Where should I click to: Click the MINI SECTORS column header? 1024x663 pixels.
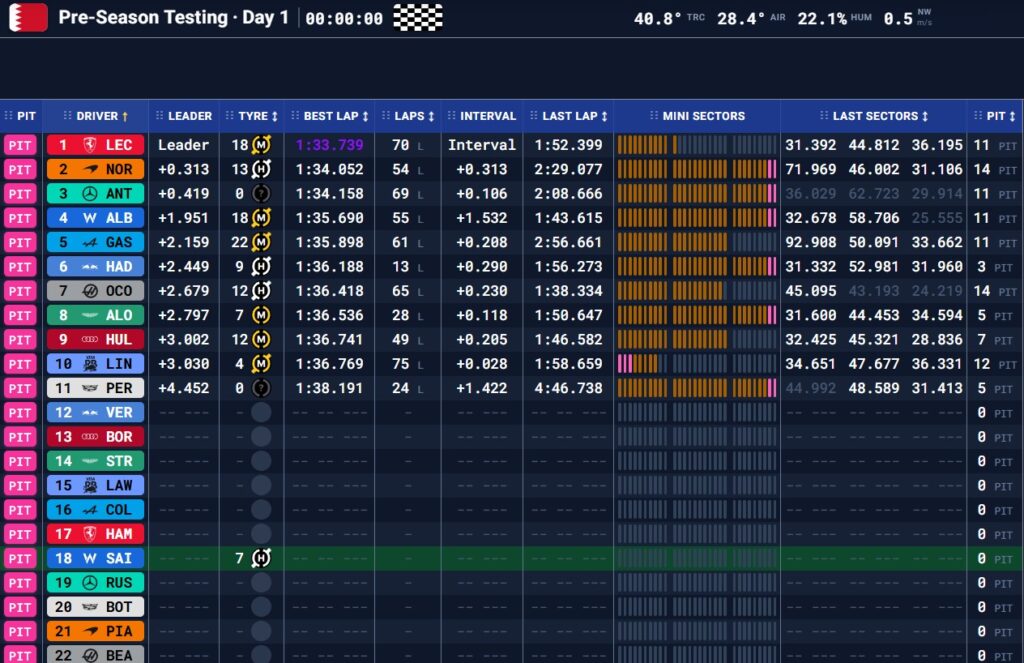[697, 116]
